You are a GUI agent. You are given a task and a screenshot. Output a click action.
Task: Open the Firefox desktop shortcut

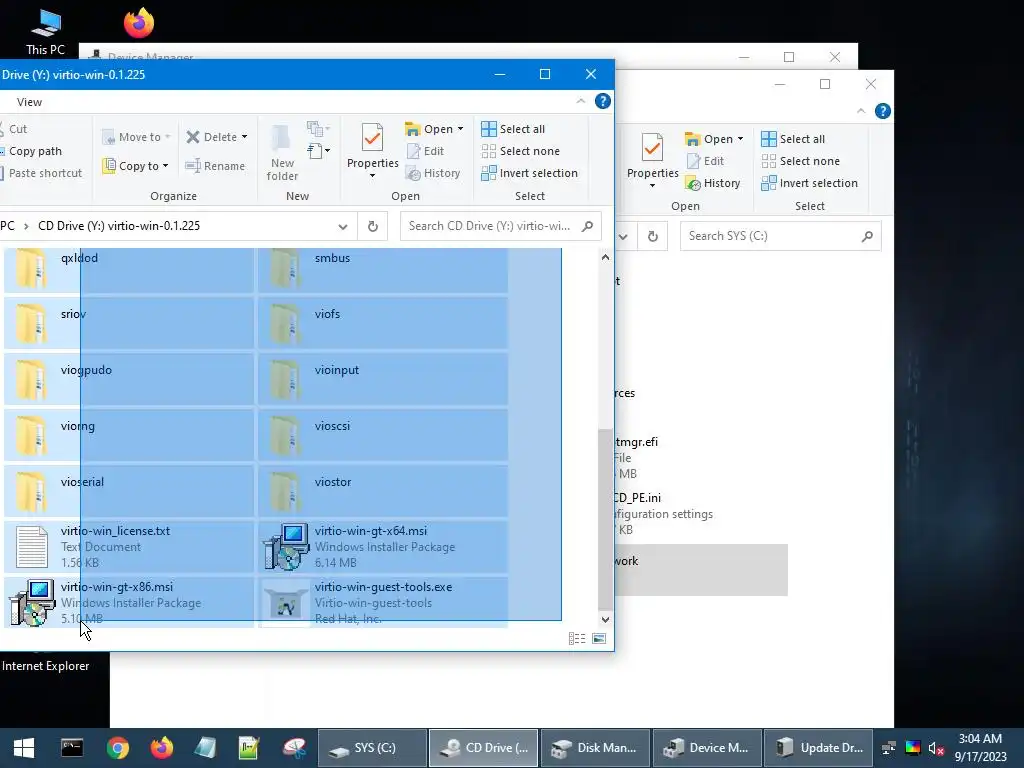(x=139, y=23)
